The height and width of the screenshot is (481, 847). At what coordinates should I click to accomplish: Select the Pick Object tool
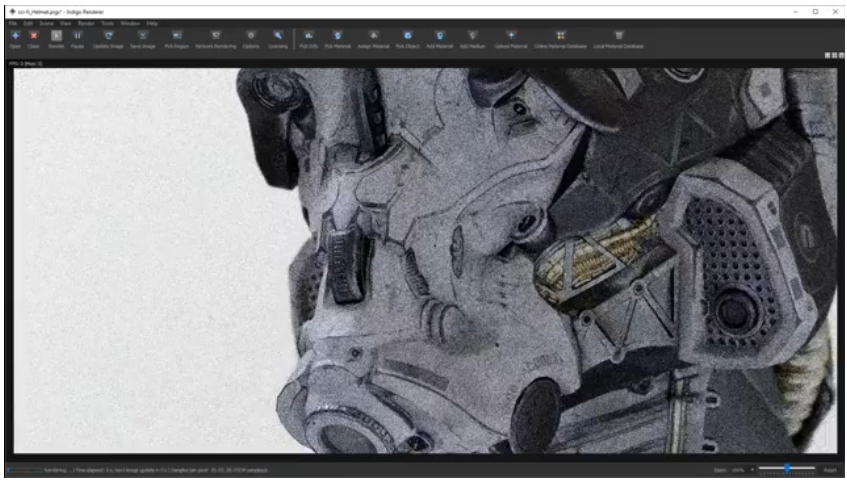click(x=407, y=37)
